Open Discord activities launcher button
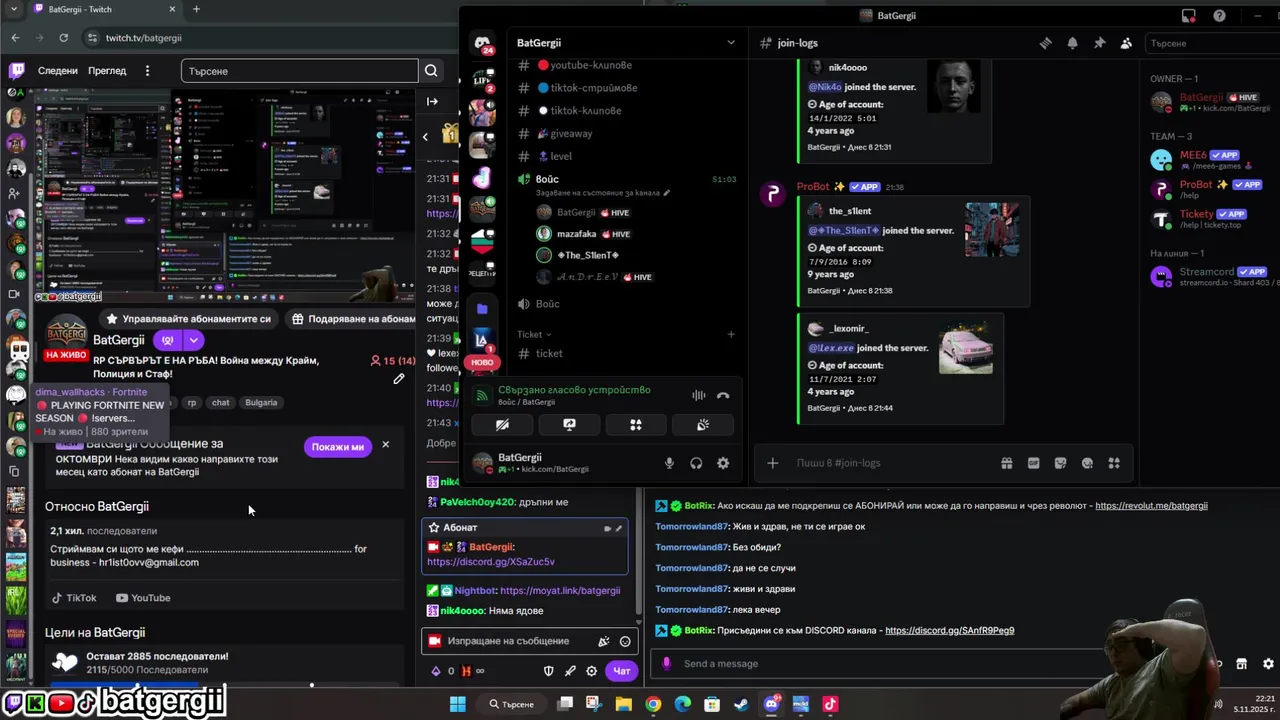This screenshot has height=720, width=1280. click(635, 425)
